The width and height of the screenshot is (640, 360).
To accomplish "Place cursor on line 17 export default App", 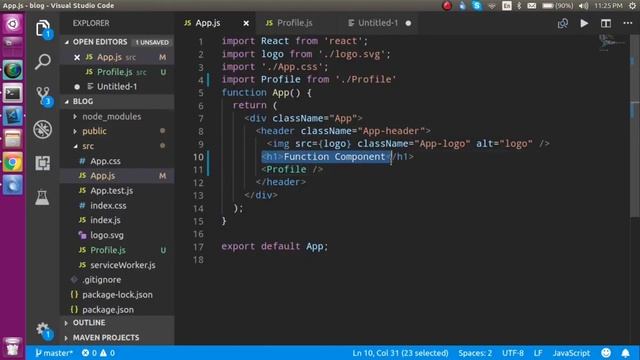I will tap(274, 247).
